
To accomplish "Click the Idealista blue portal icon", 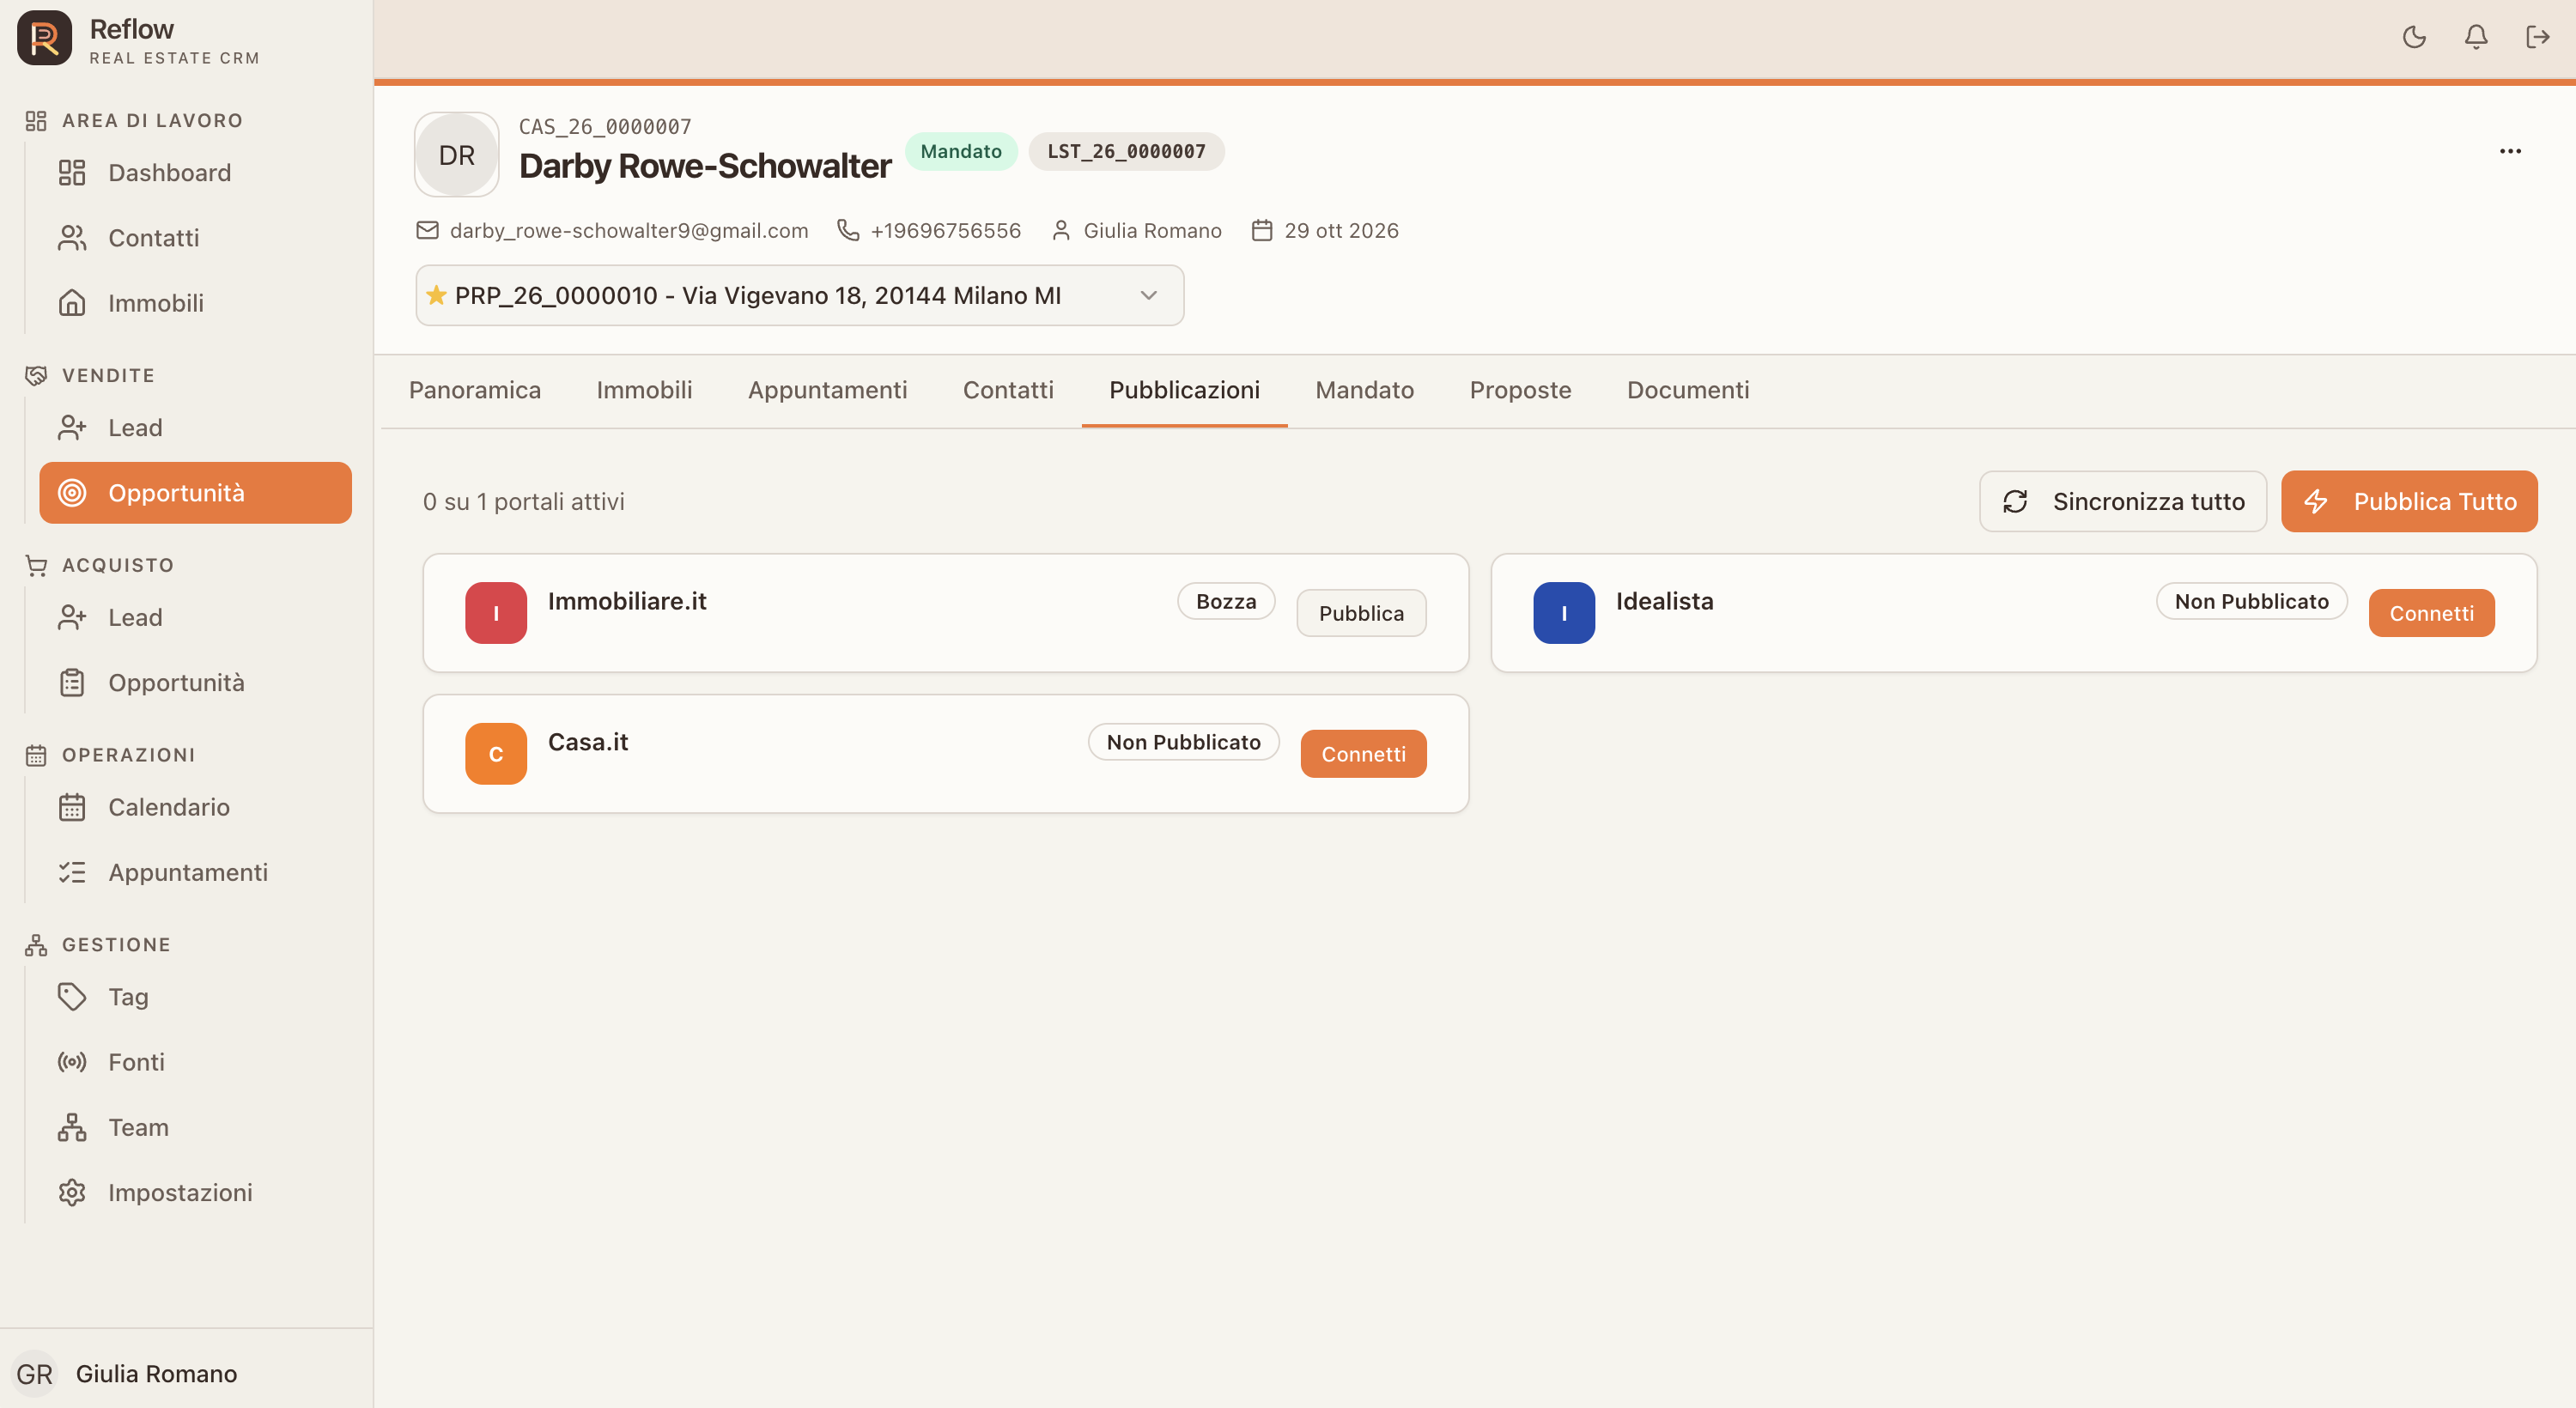I will click(1564, 613).
